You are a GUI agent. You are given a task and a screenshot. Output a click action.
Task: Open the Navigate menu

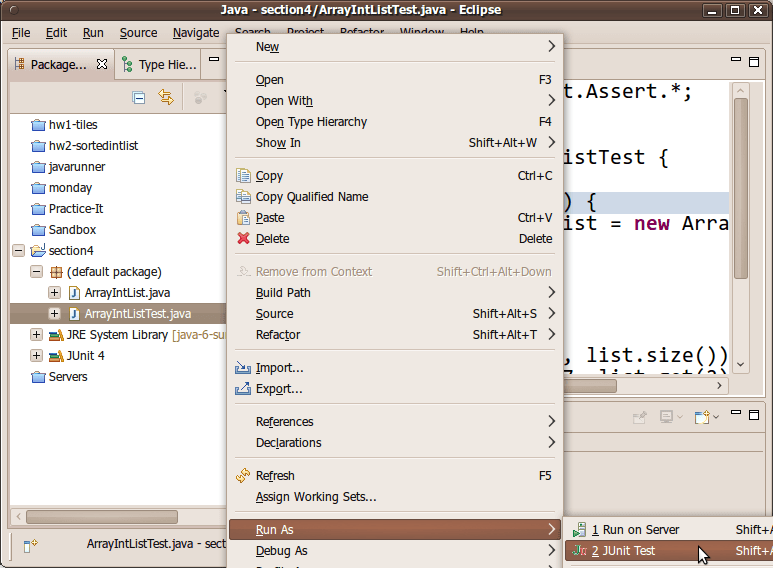tap(196, 33)
